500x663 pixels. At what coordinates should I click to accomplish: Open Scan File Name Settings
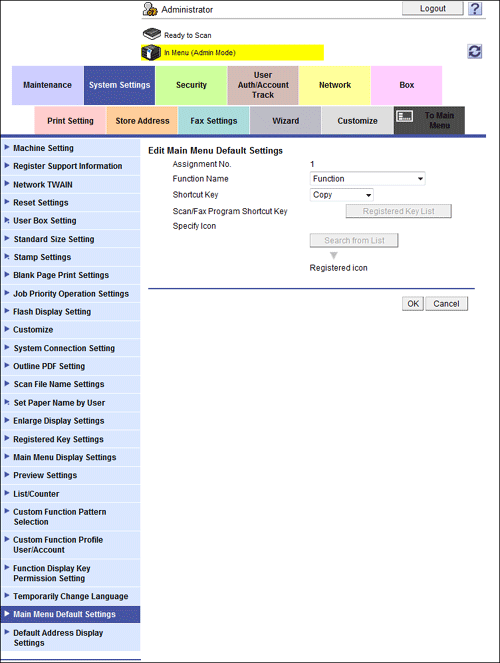click(x=71, y=384)
